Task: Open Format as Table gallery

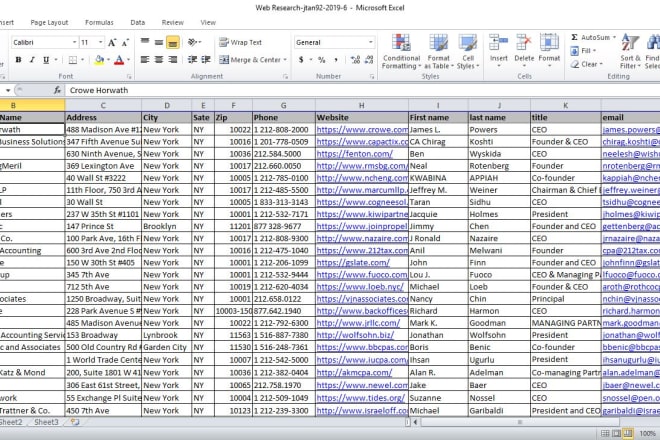Action: point(439,51)
